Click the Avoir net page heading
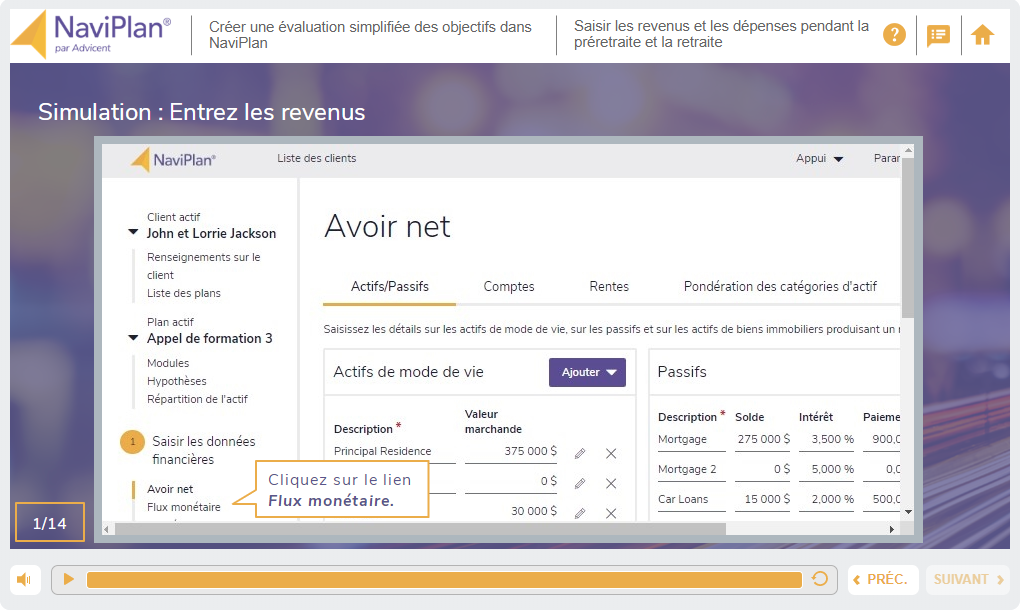 coord(387,227)
